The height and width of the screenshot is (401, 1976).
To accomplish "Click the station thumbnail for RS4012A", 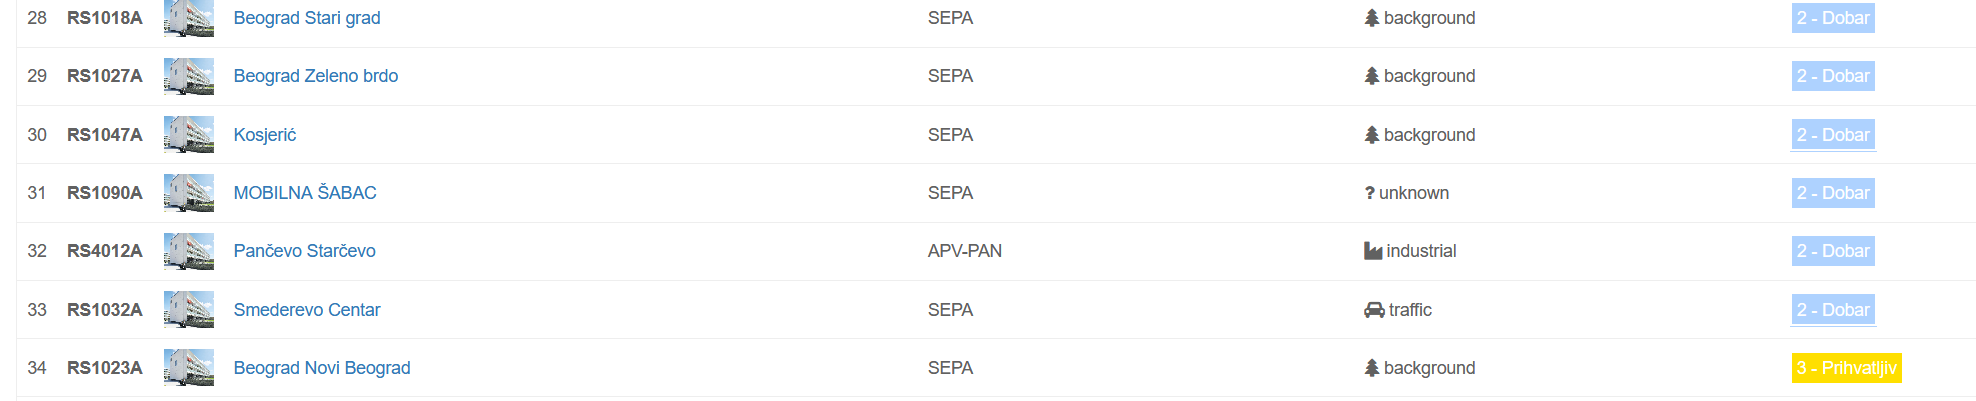I will click(x=188, y=251).
